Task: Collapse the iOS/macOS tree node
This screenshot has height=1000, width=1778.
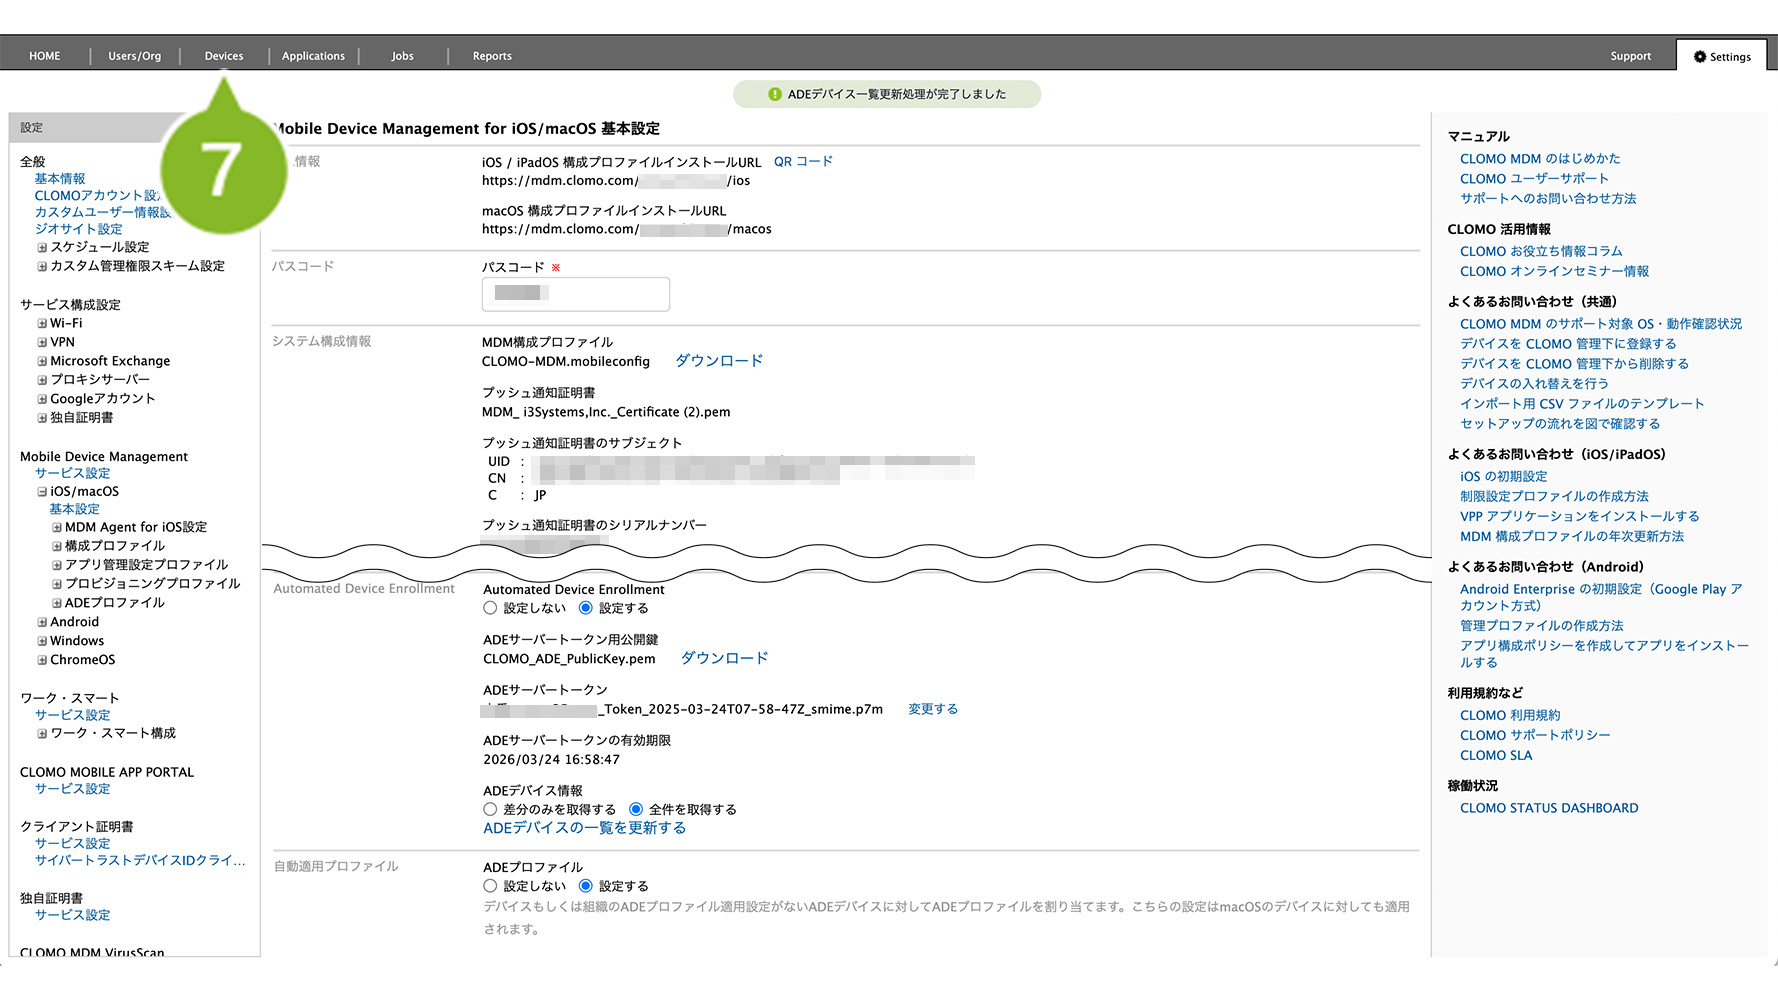Action: coord(42,492)
